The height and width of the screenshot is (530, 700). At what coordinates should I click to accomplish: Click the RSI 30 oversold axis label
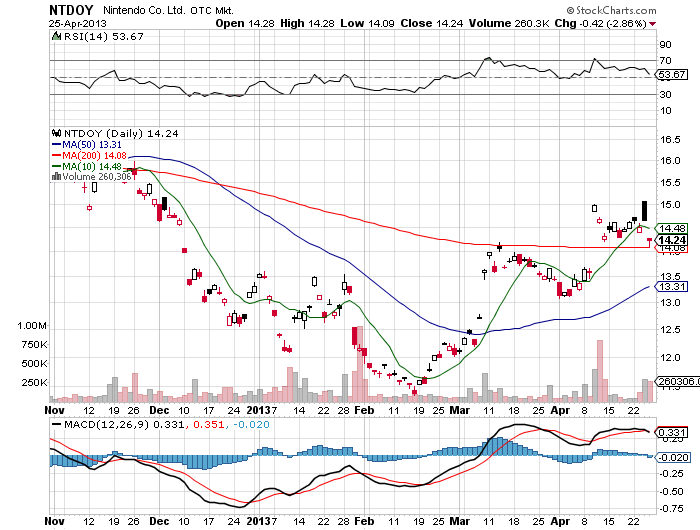[x=665, y=94]
